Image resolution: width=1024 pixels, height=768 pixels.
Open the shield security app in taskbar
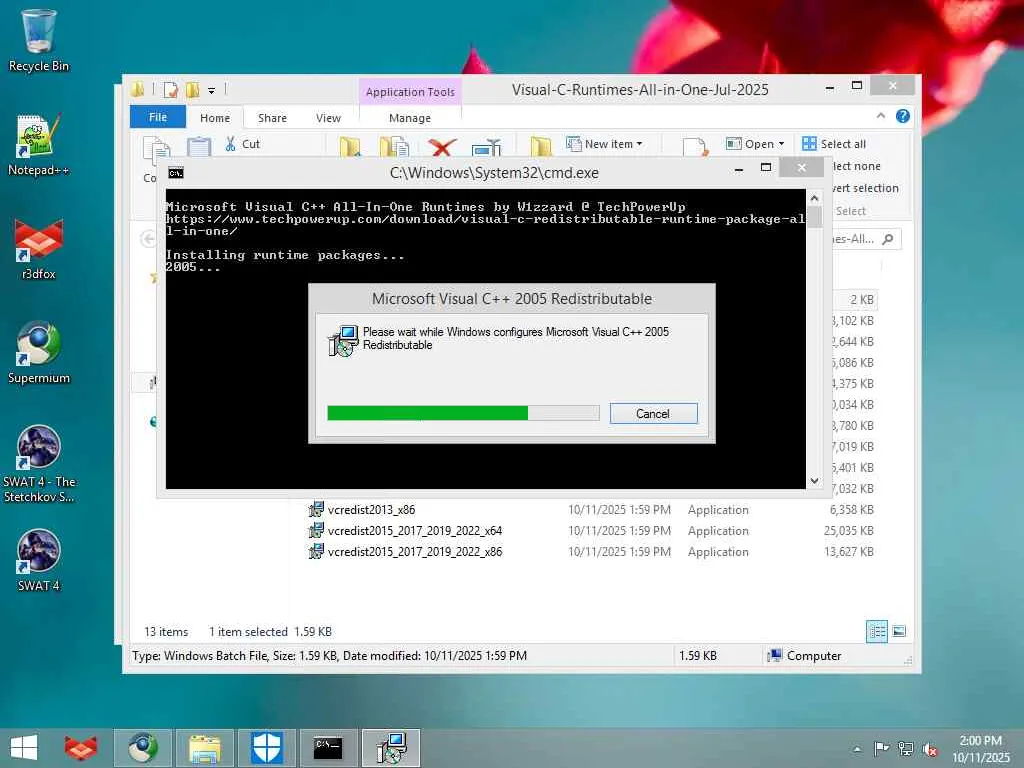(266, 748)
